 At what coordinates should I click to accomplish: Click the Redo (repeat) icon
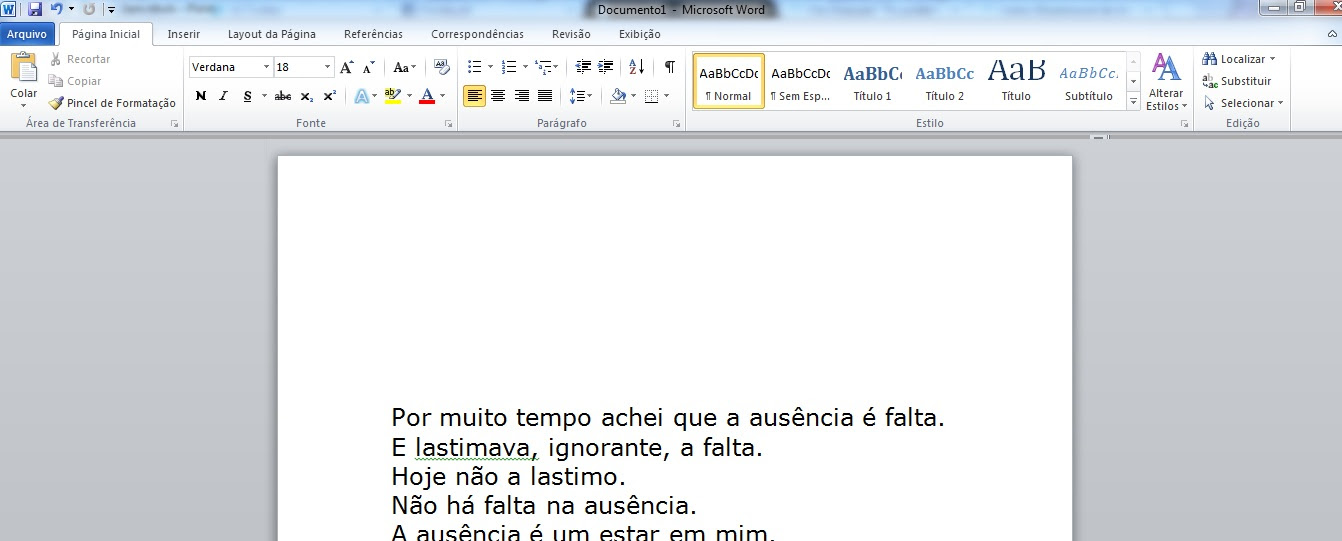pos(89,9)
